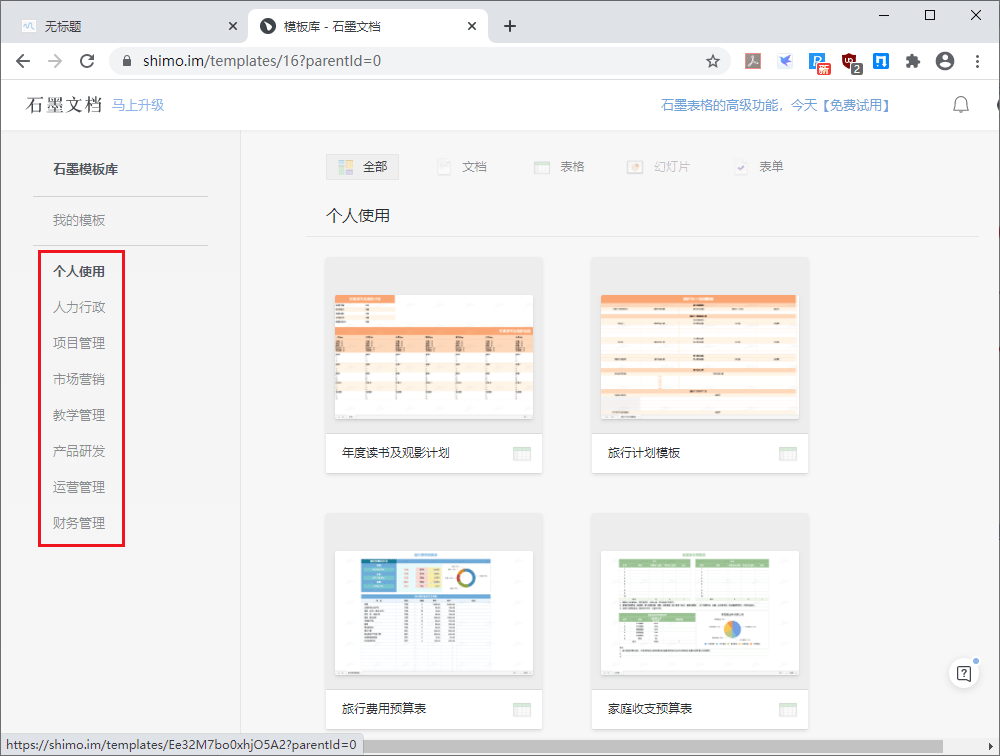Open the Chrome extensions puzzle icon
This screenshot has width=1000, height=756.
912,61
